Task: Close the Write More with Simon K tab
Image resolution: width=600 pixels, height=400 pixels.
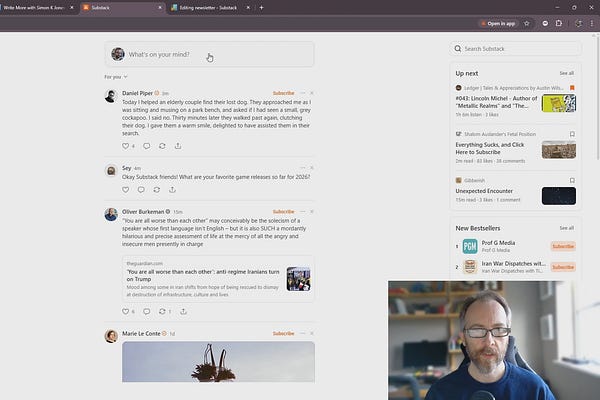Action: click(x=72, y=7)
